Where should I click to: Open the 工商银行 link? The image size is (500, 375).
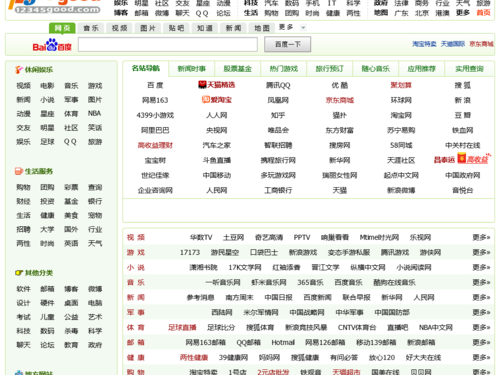278,190
